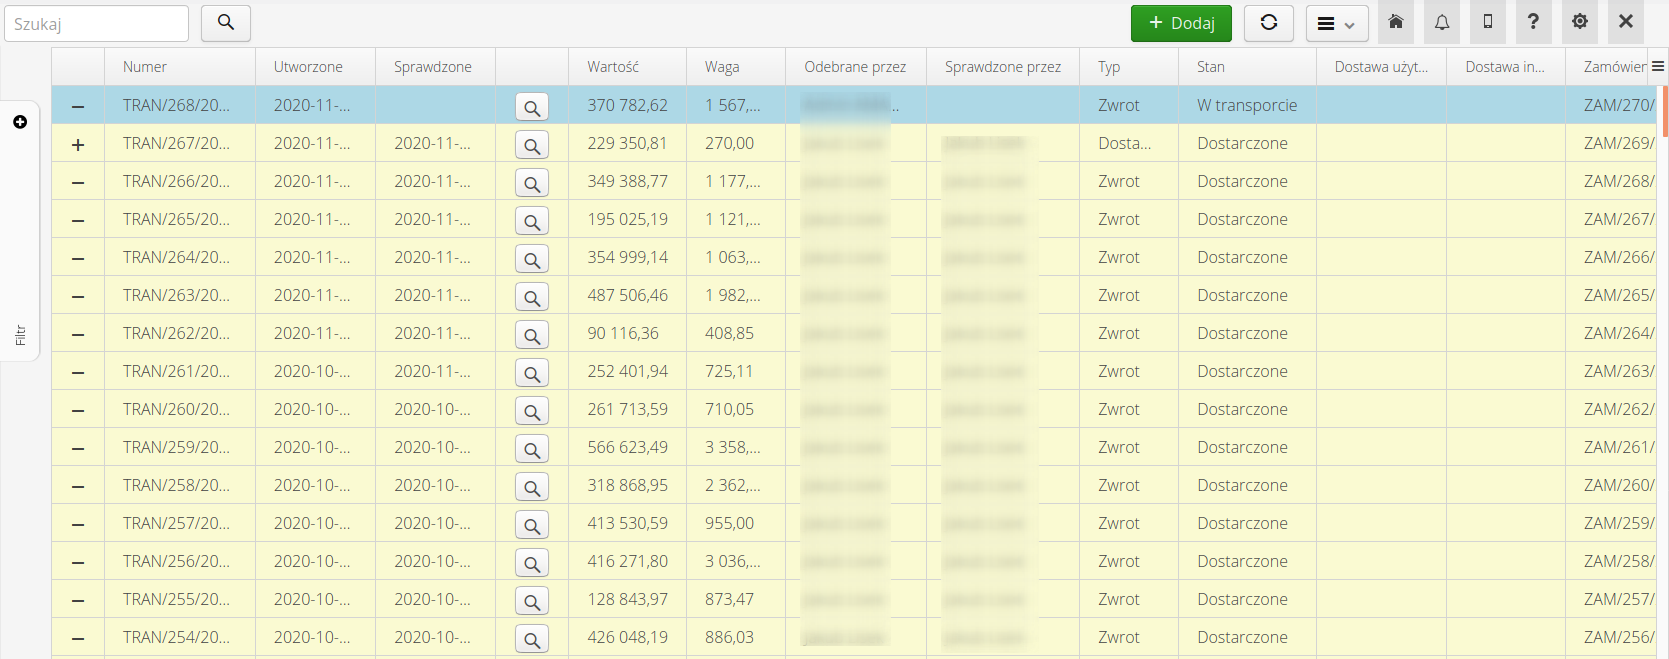Open help question mark icon

tap(1533, 22)
